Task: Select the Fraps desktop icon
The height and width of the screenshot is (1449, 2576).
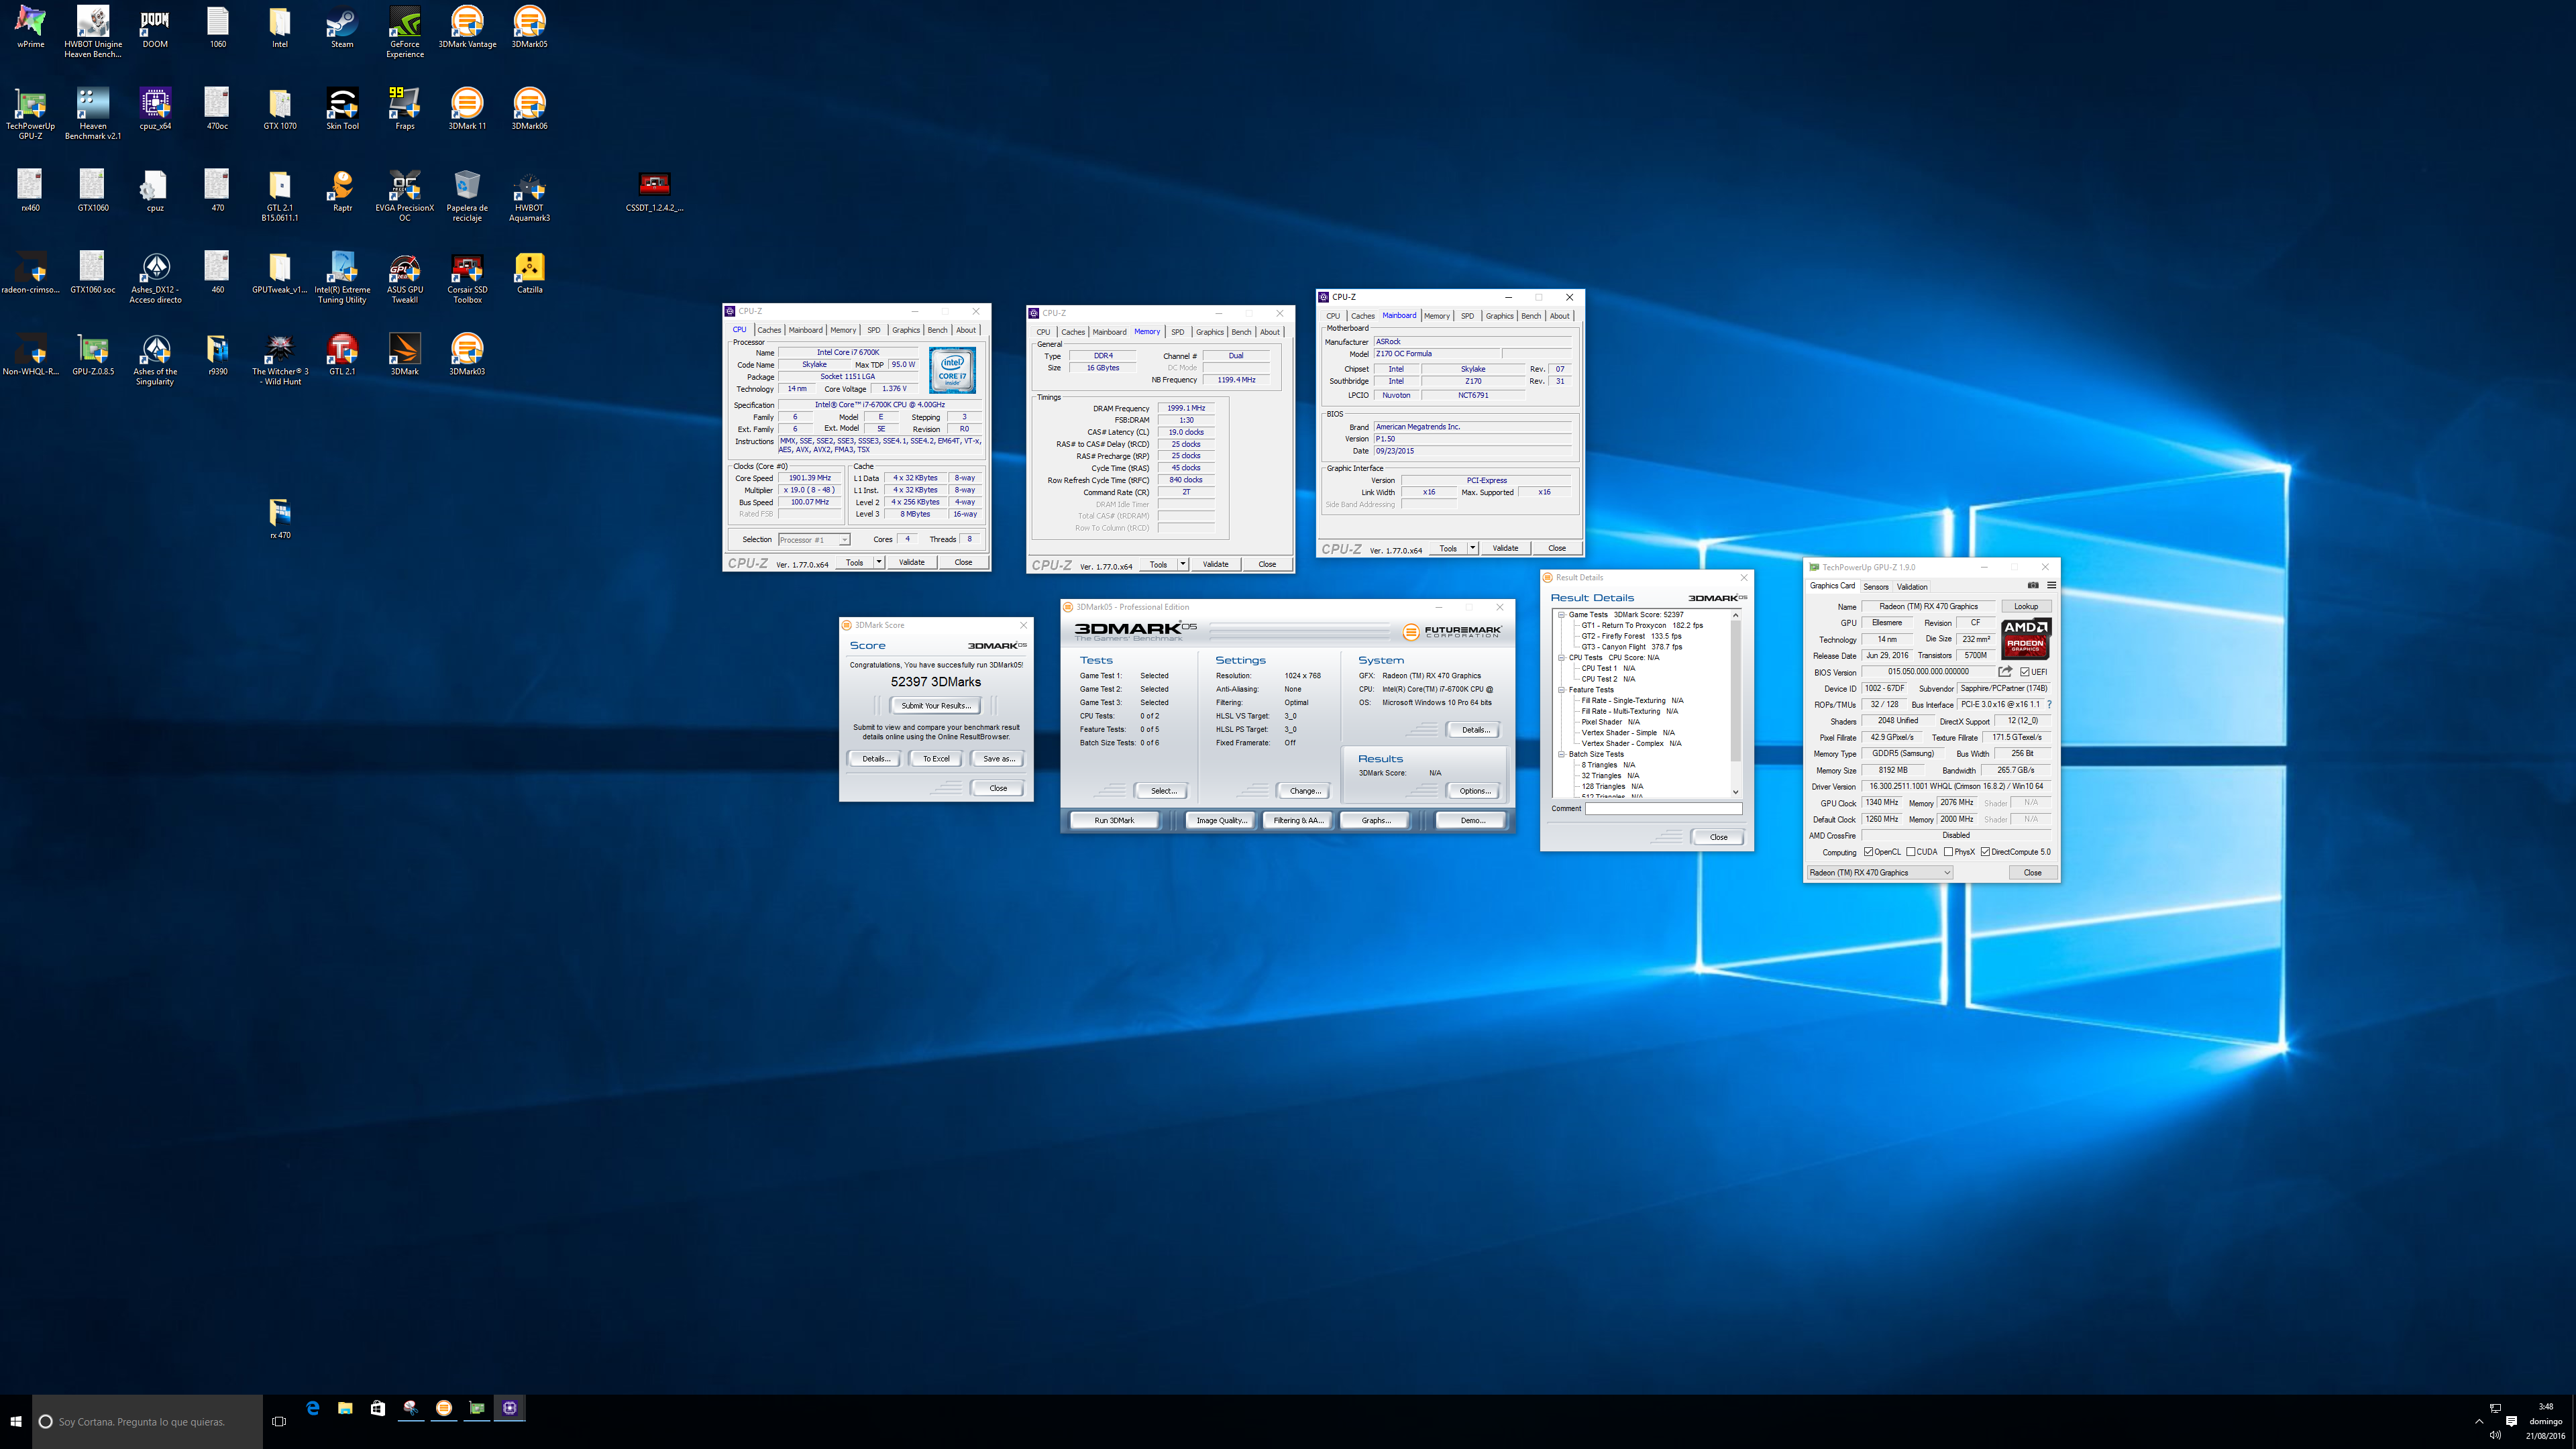Action: (x=405, y=110)
